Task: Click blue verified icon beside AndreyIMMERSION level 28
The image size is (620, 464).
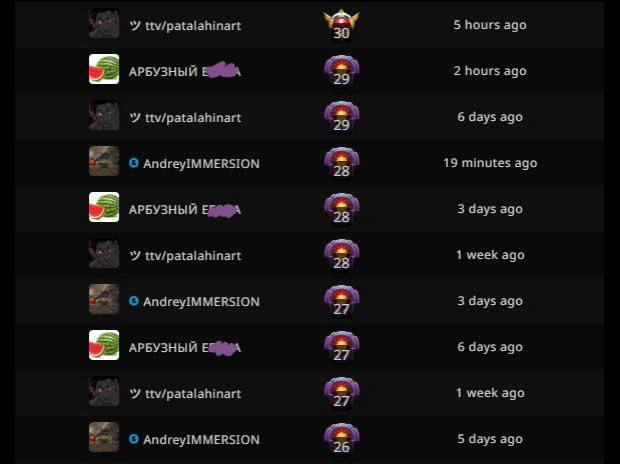Action: click(x=134, y=163)
